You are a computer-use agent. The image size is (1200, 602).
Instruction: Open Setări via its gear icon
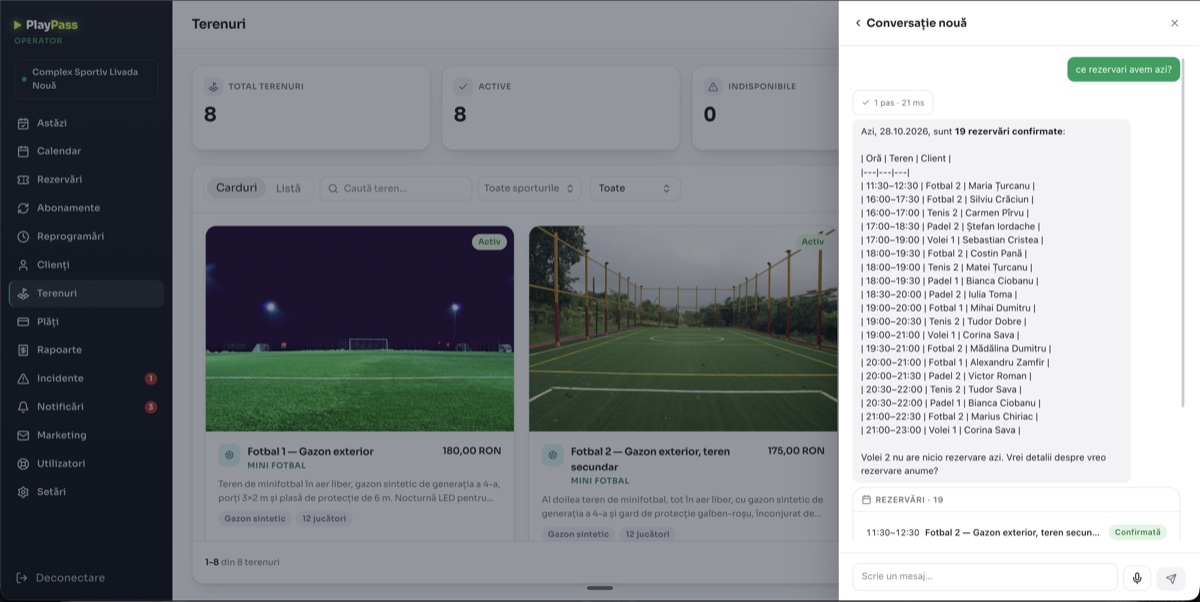[x=23, y=492]
